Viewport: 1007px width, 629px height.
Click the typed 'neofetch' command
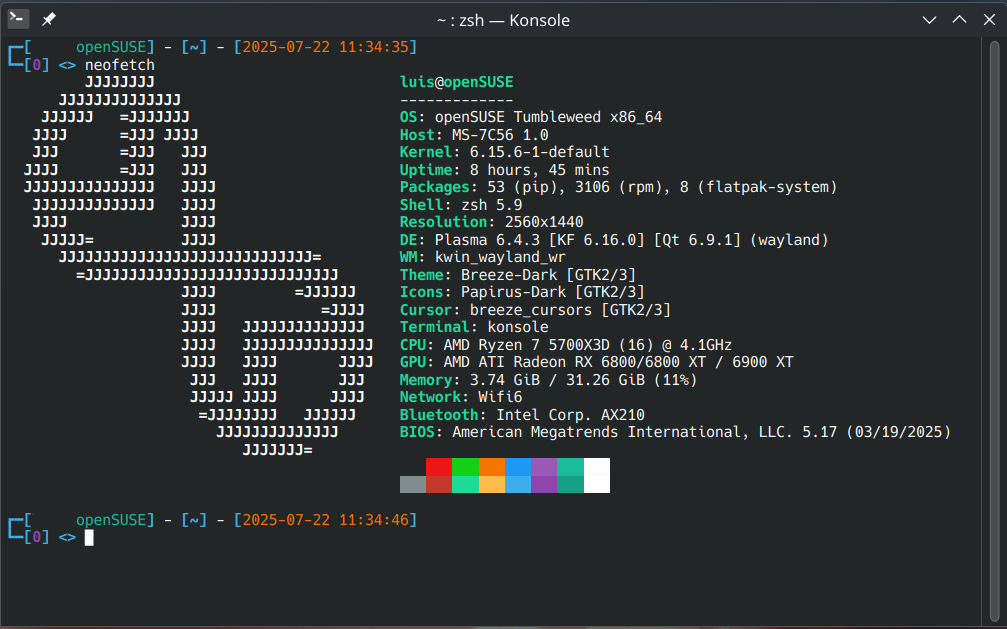coord(119,65)
